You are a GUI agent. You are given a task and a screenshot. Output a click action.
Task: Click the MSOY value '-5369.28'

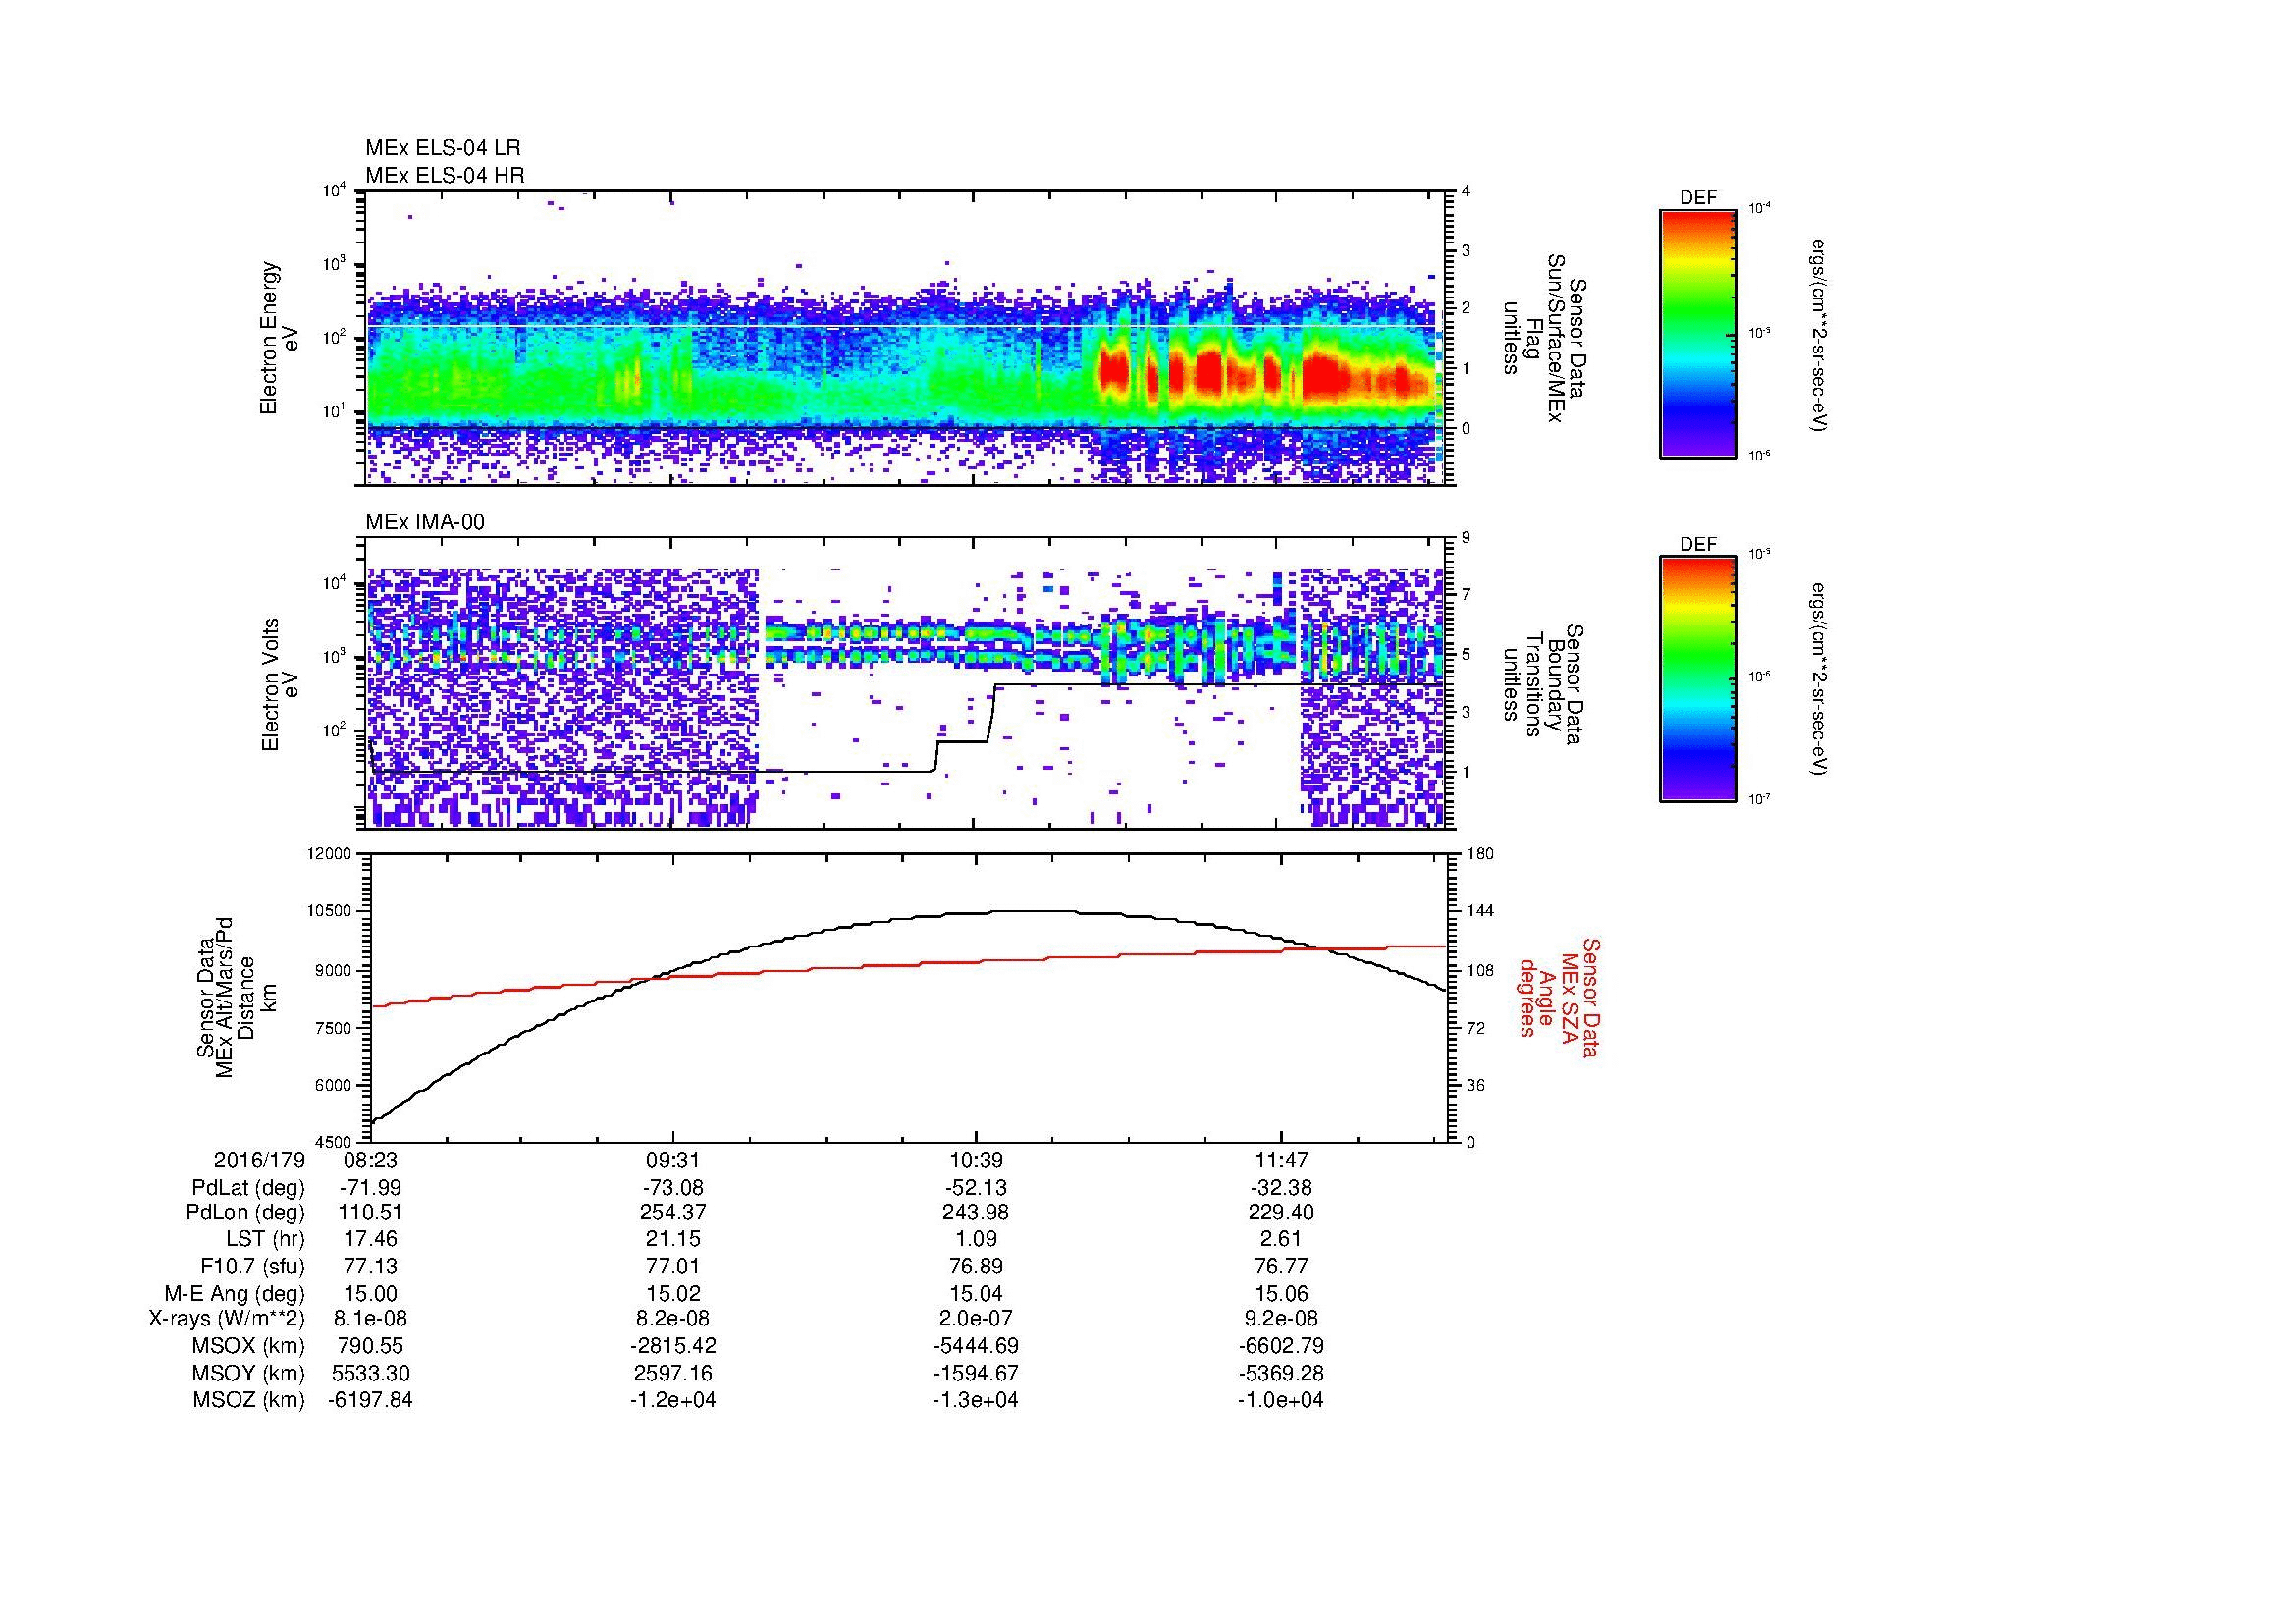[x=1281, y=1373]
